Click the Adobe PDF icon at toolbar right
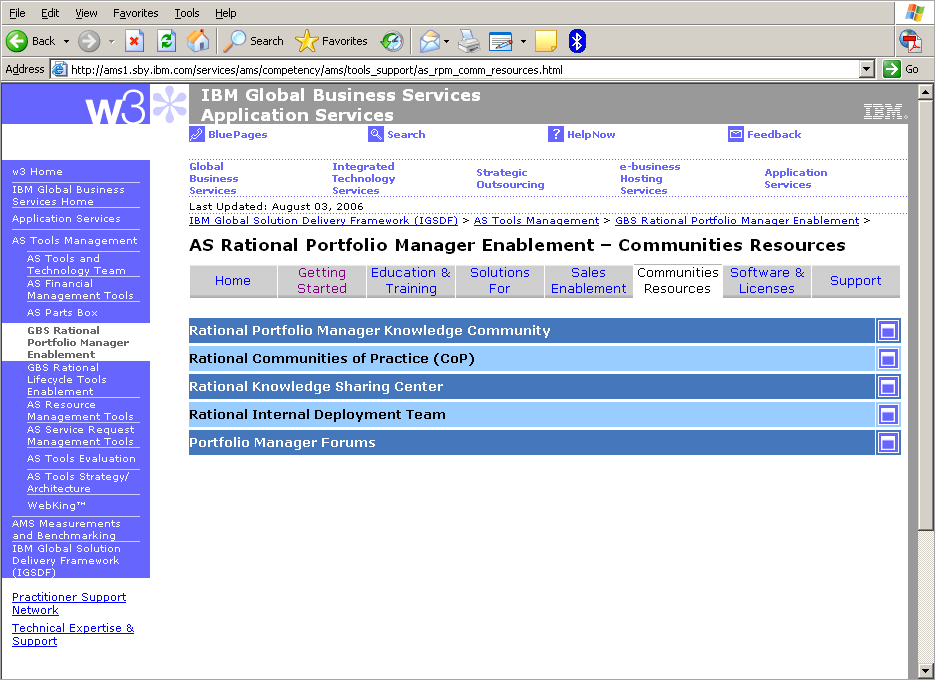The width and height of the screenshot is (935, 680). pos(911,41)
